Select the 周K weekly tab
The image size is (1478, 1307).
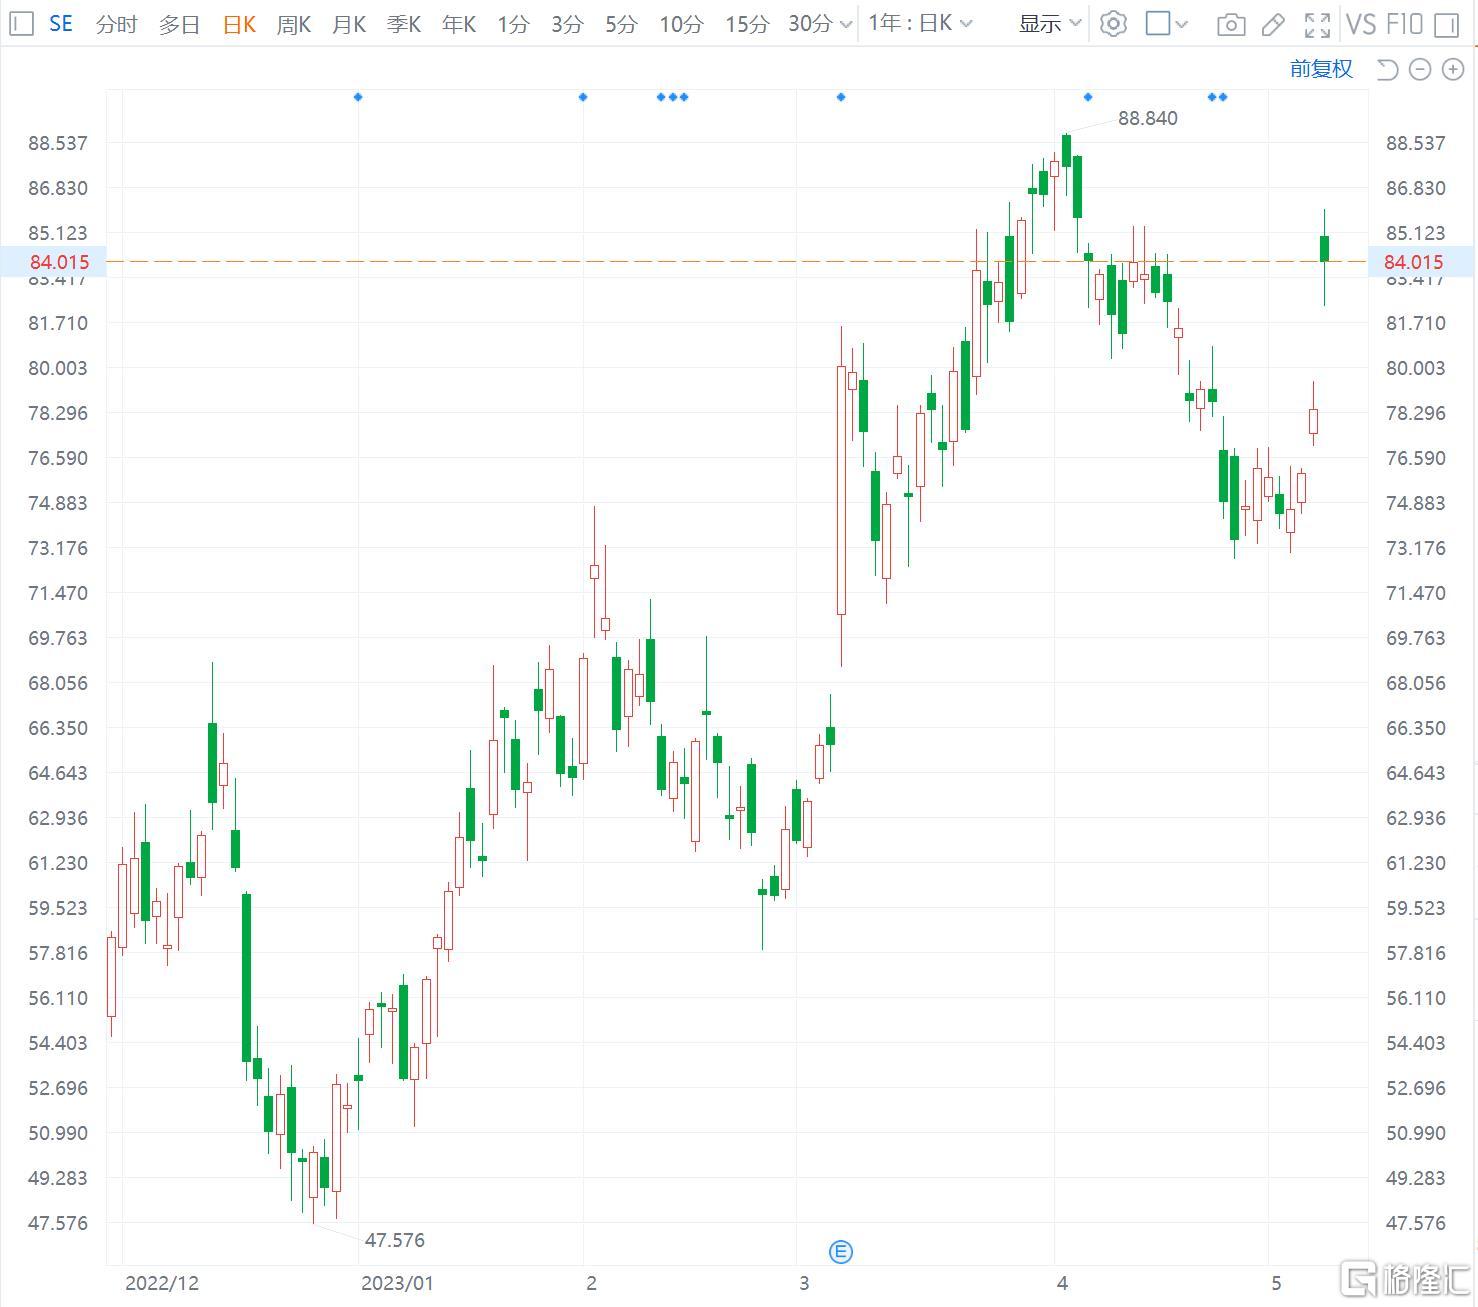tap(294, 24)
